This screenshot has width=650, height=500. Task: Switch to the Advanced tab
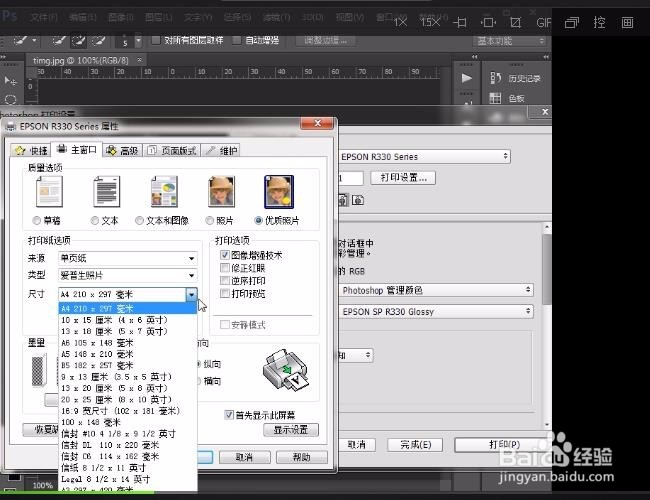(x=122, y=150)
